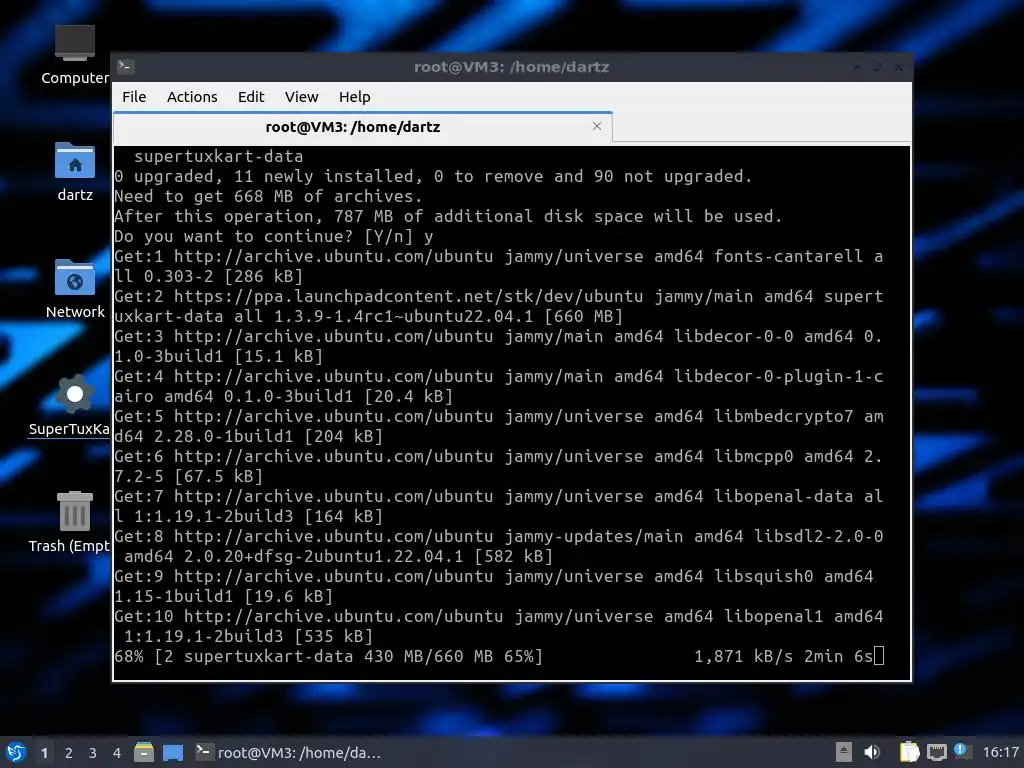Click the Get:4 libdecor-0-plugin-1-cairo line
1024x768 pixels.
499,386
